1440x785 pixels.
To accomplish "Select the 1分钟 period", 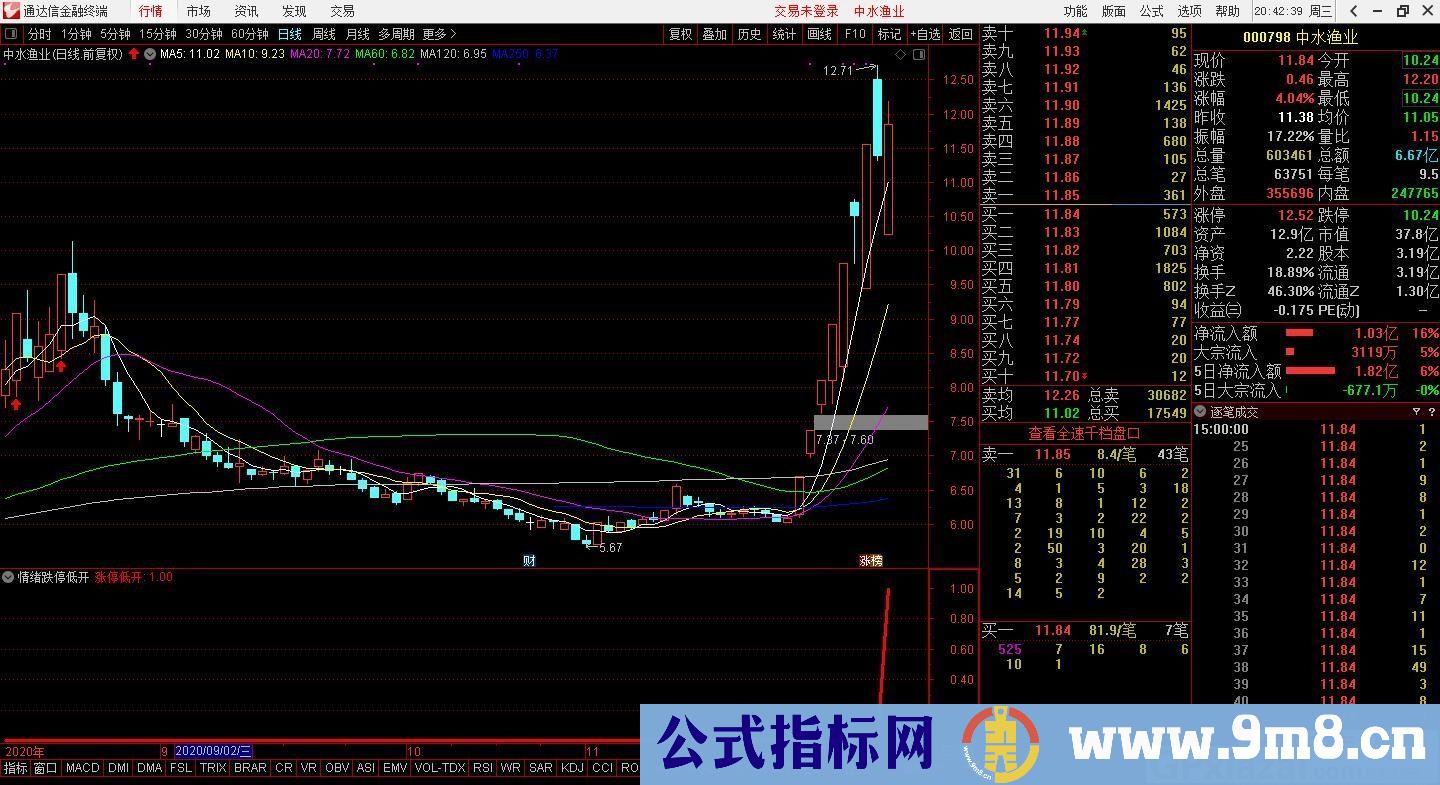I will [x=76, y=34].
